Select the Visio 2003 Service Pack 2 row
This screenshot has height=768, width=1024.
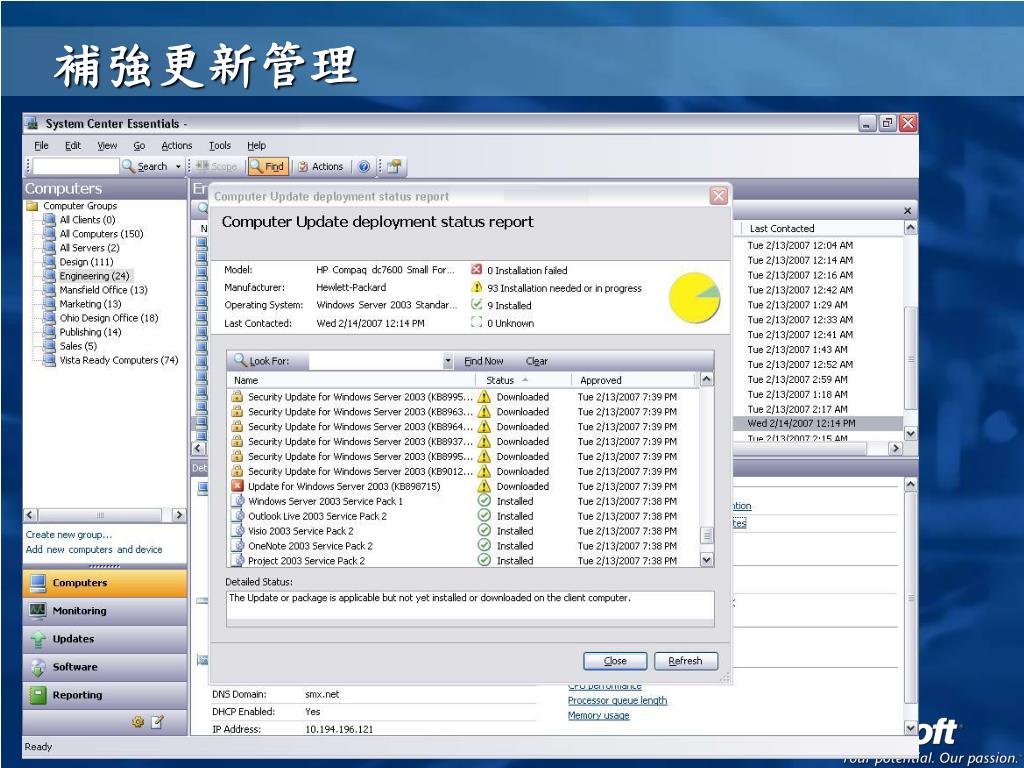point(463,531)
